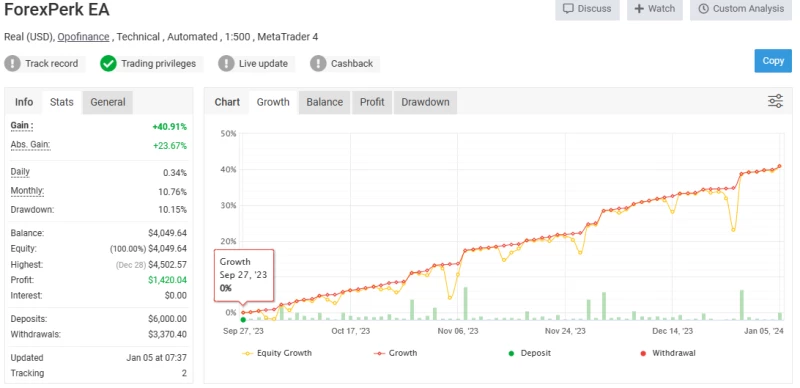
Task: Open Custom Analysis
Action: pyautogui.click(x=741, y=9)
